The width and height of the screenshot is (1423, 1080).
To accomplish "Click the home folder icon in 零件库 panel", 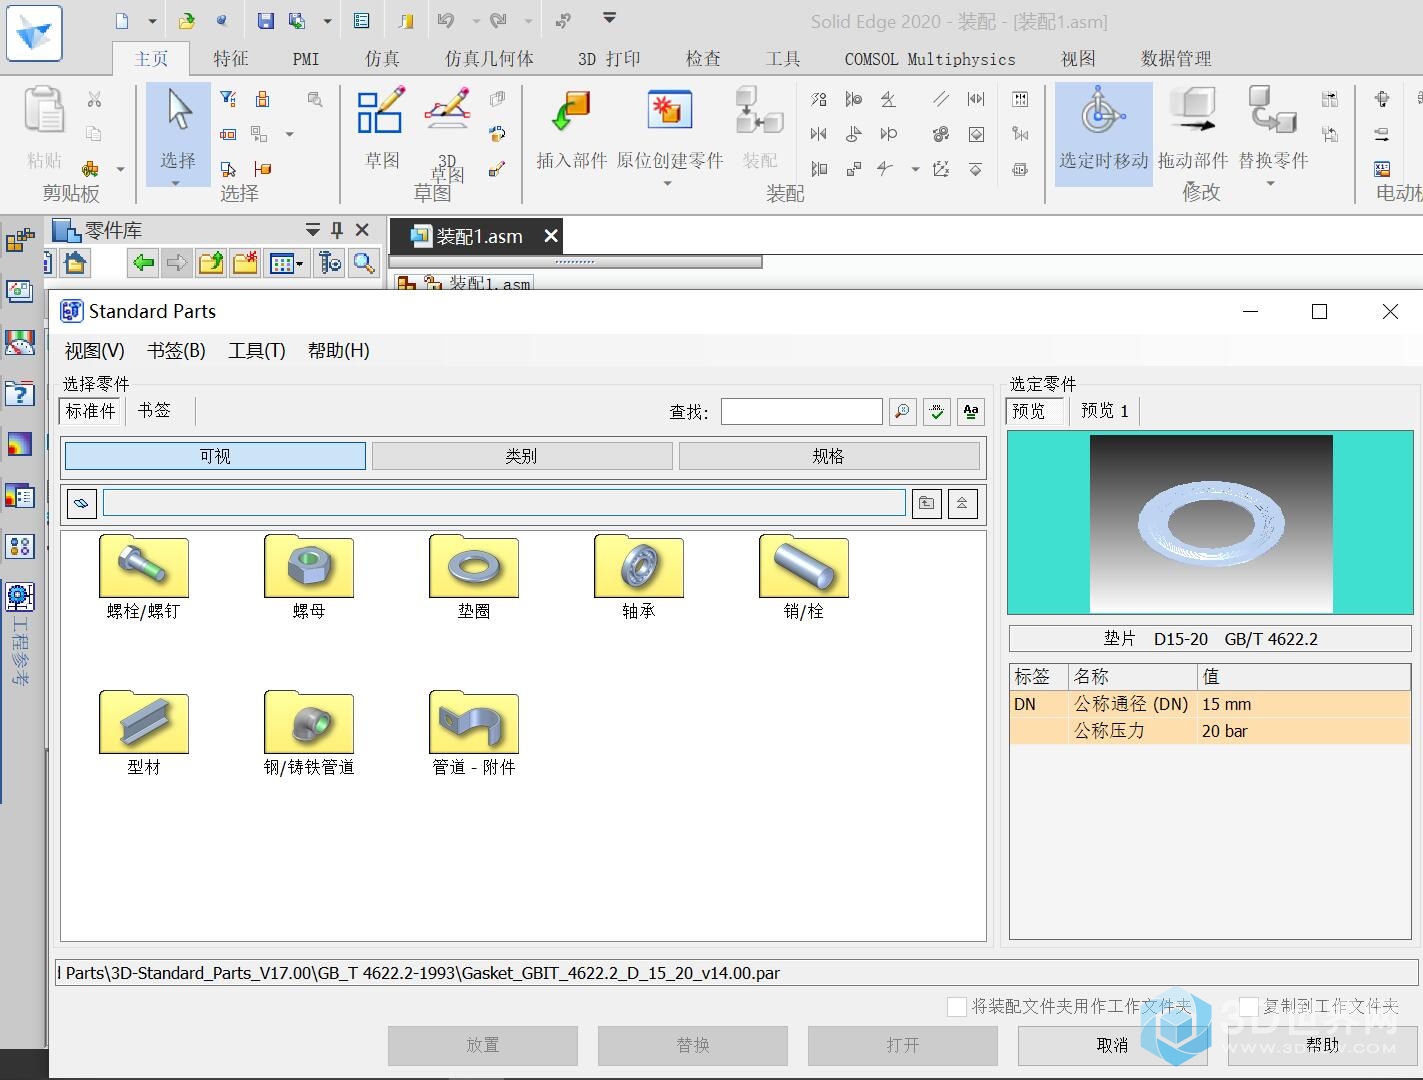I will (x=75, y=263).
